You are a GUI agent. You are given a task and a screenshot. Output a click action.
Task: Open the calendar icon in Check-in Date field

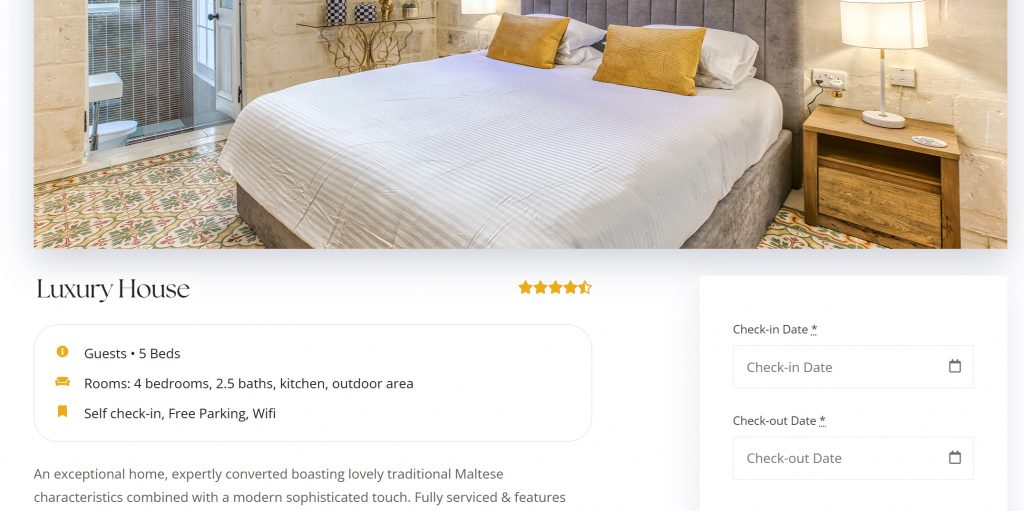click(x=954, y=366)
